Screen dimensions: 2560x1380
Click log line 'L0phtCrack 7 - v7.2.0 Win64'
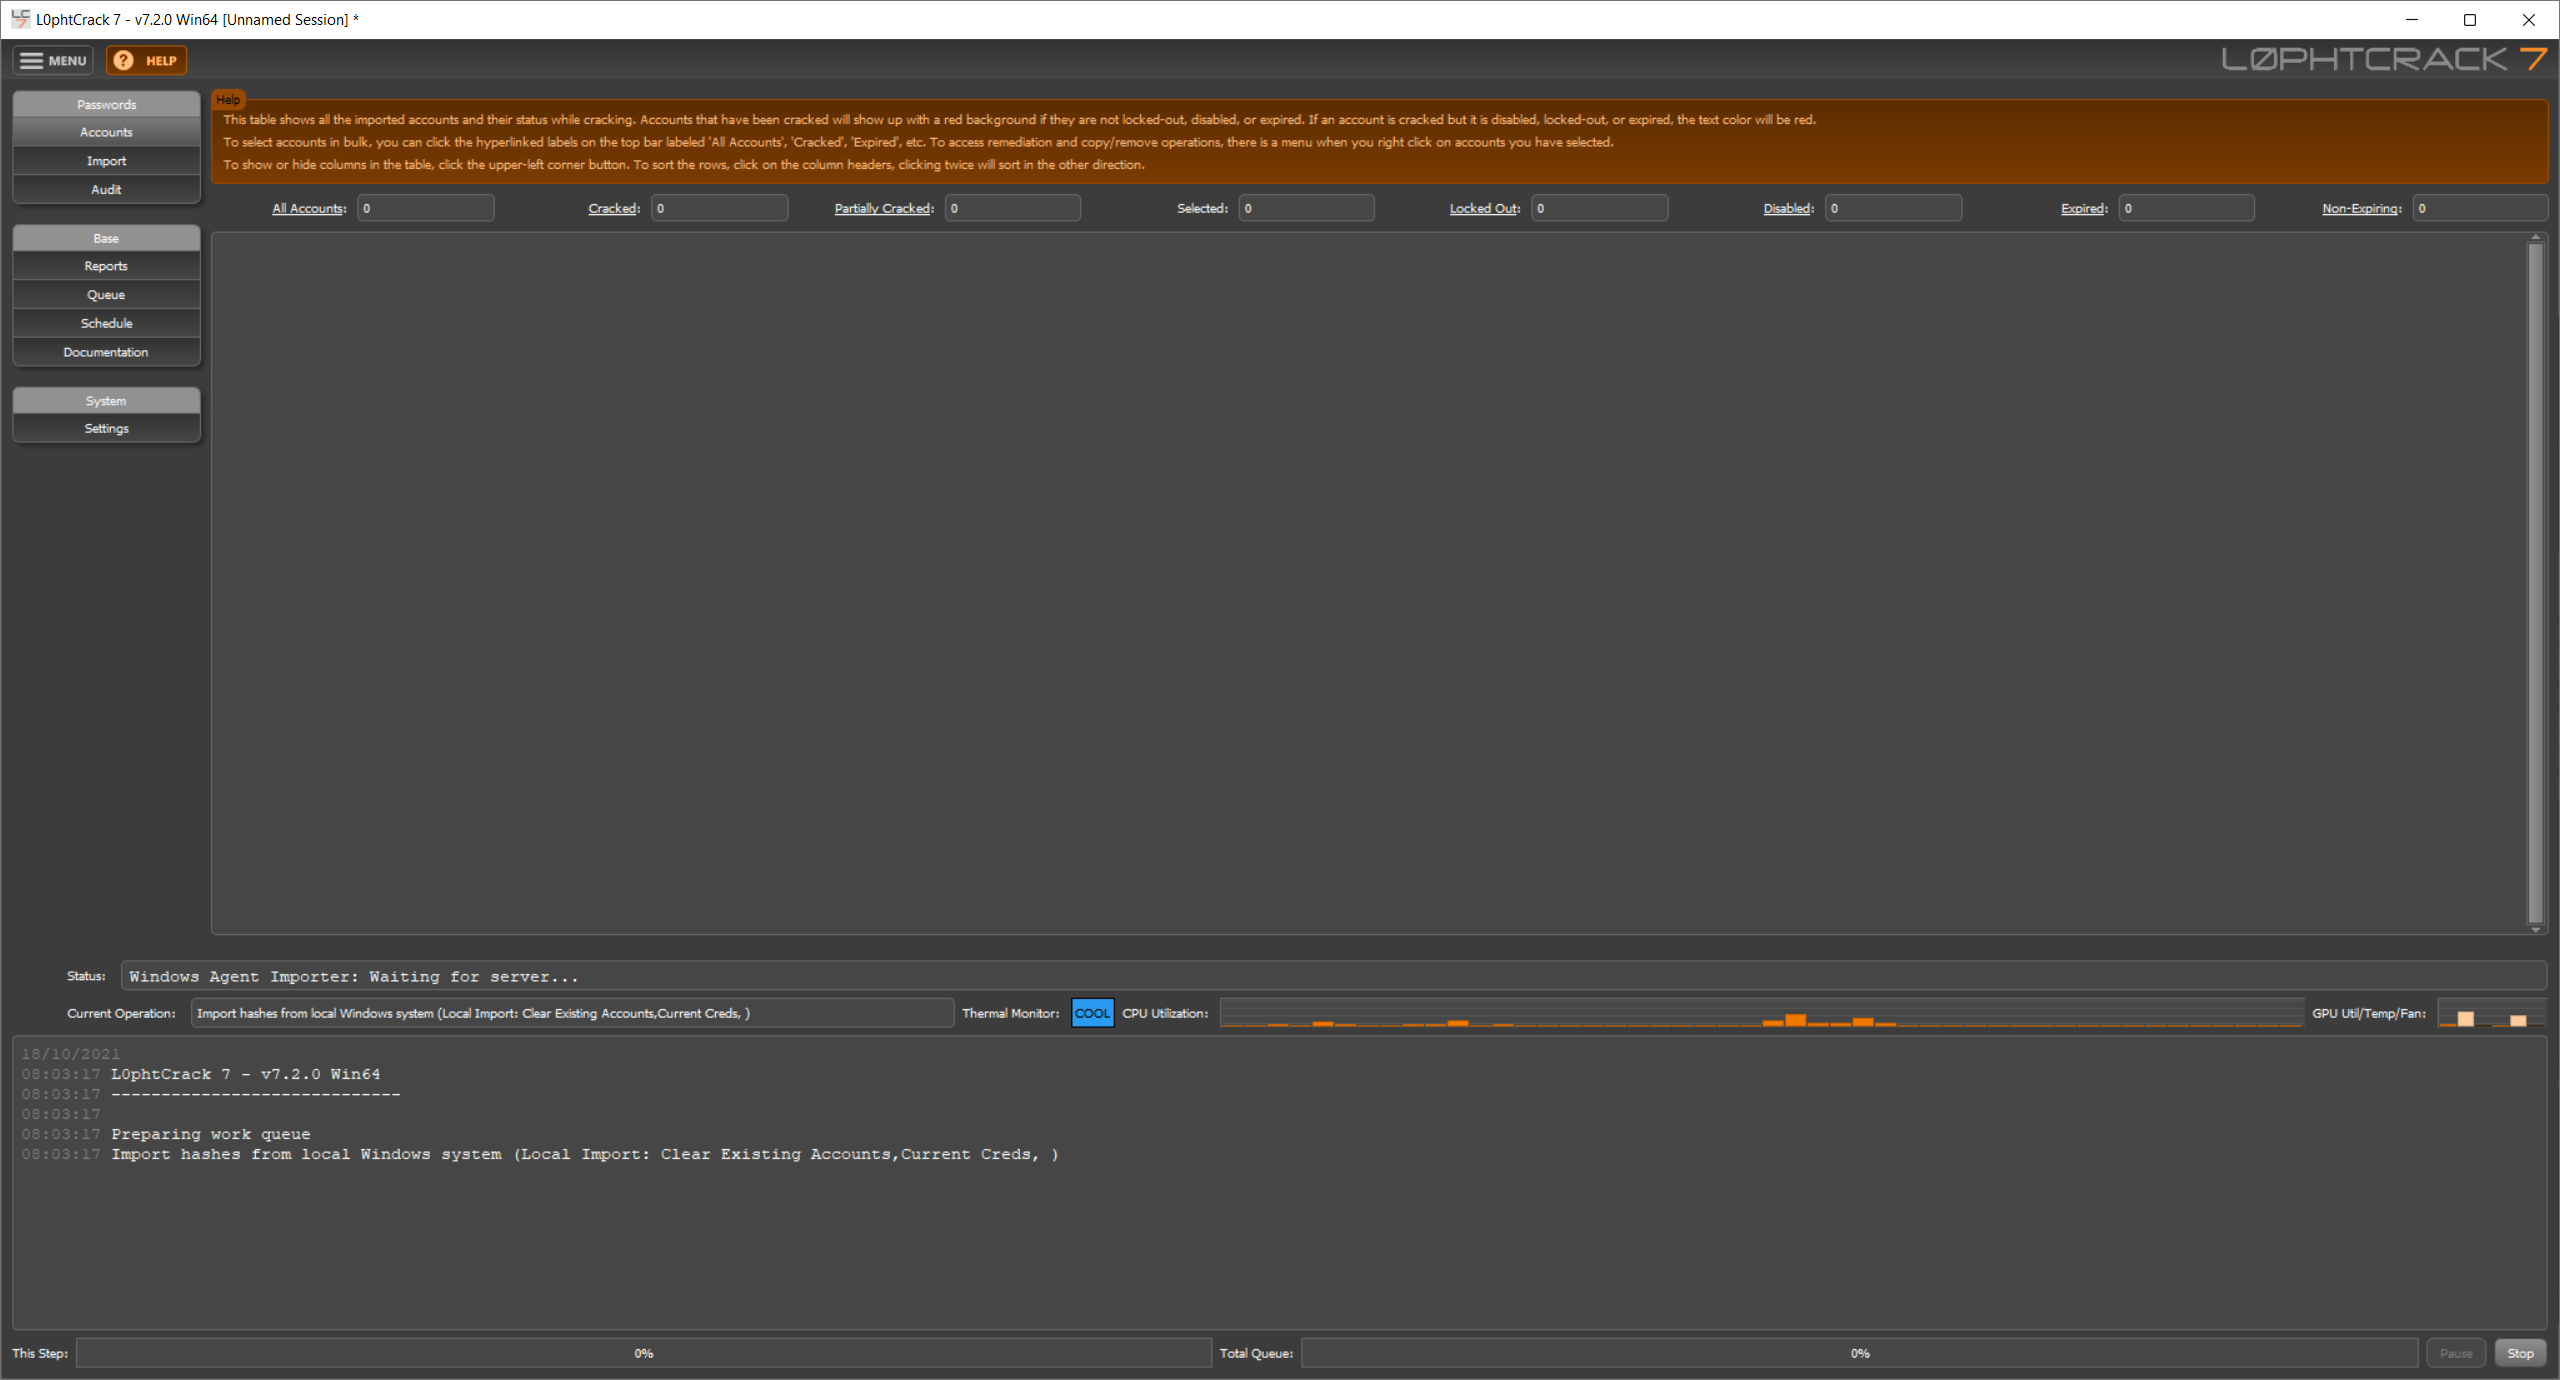click(x=245, y=1074)
